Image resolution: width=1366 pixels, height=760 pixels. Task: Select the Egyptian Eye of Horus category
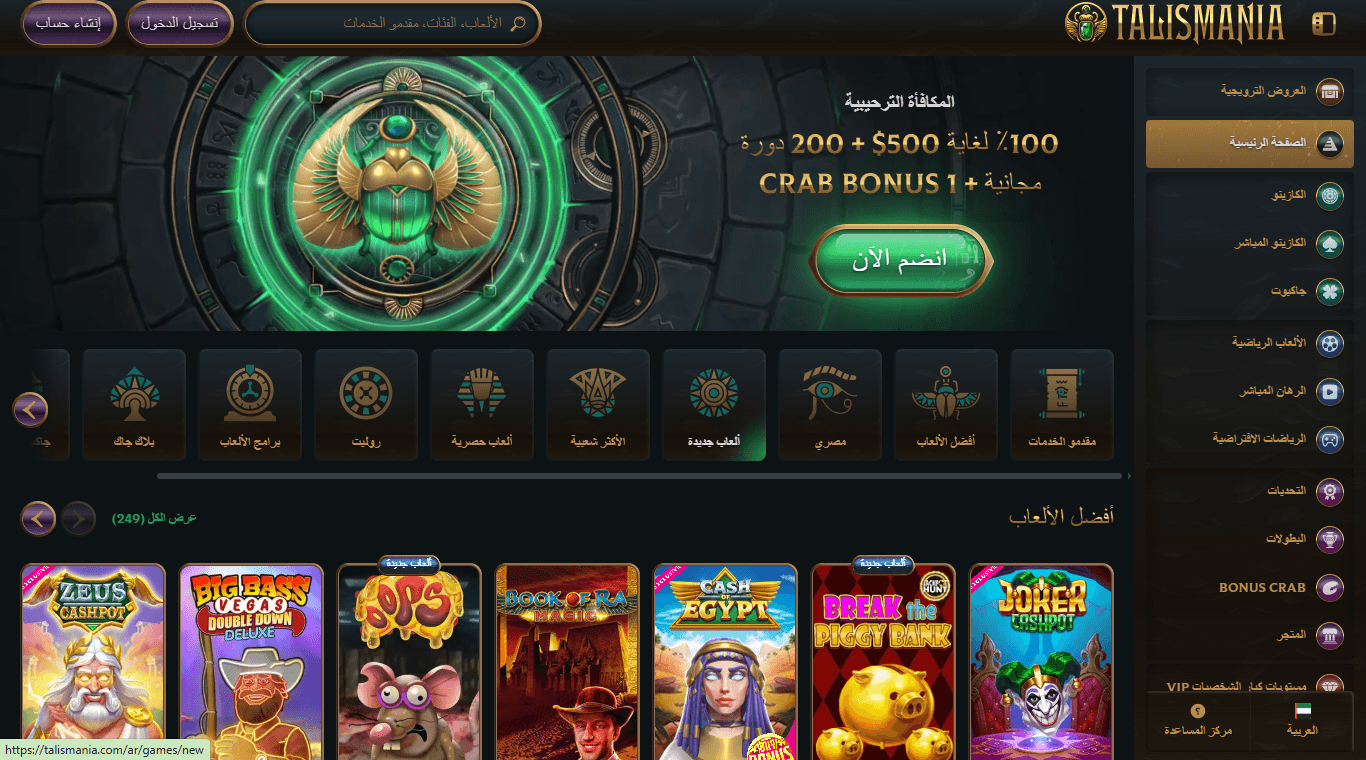[830, 405]
